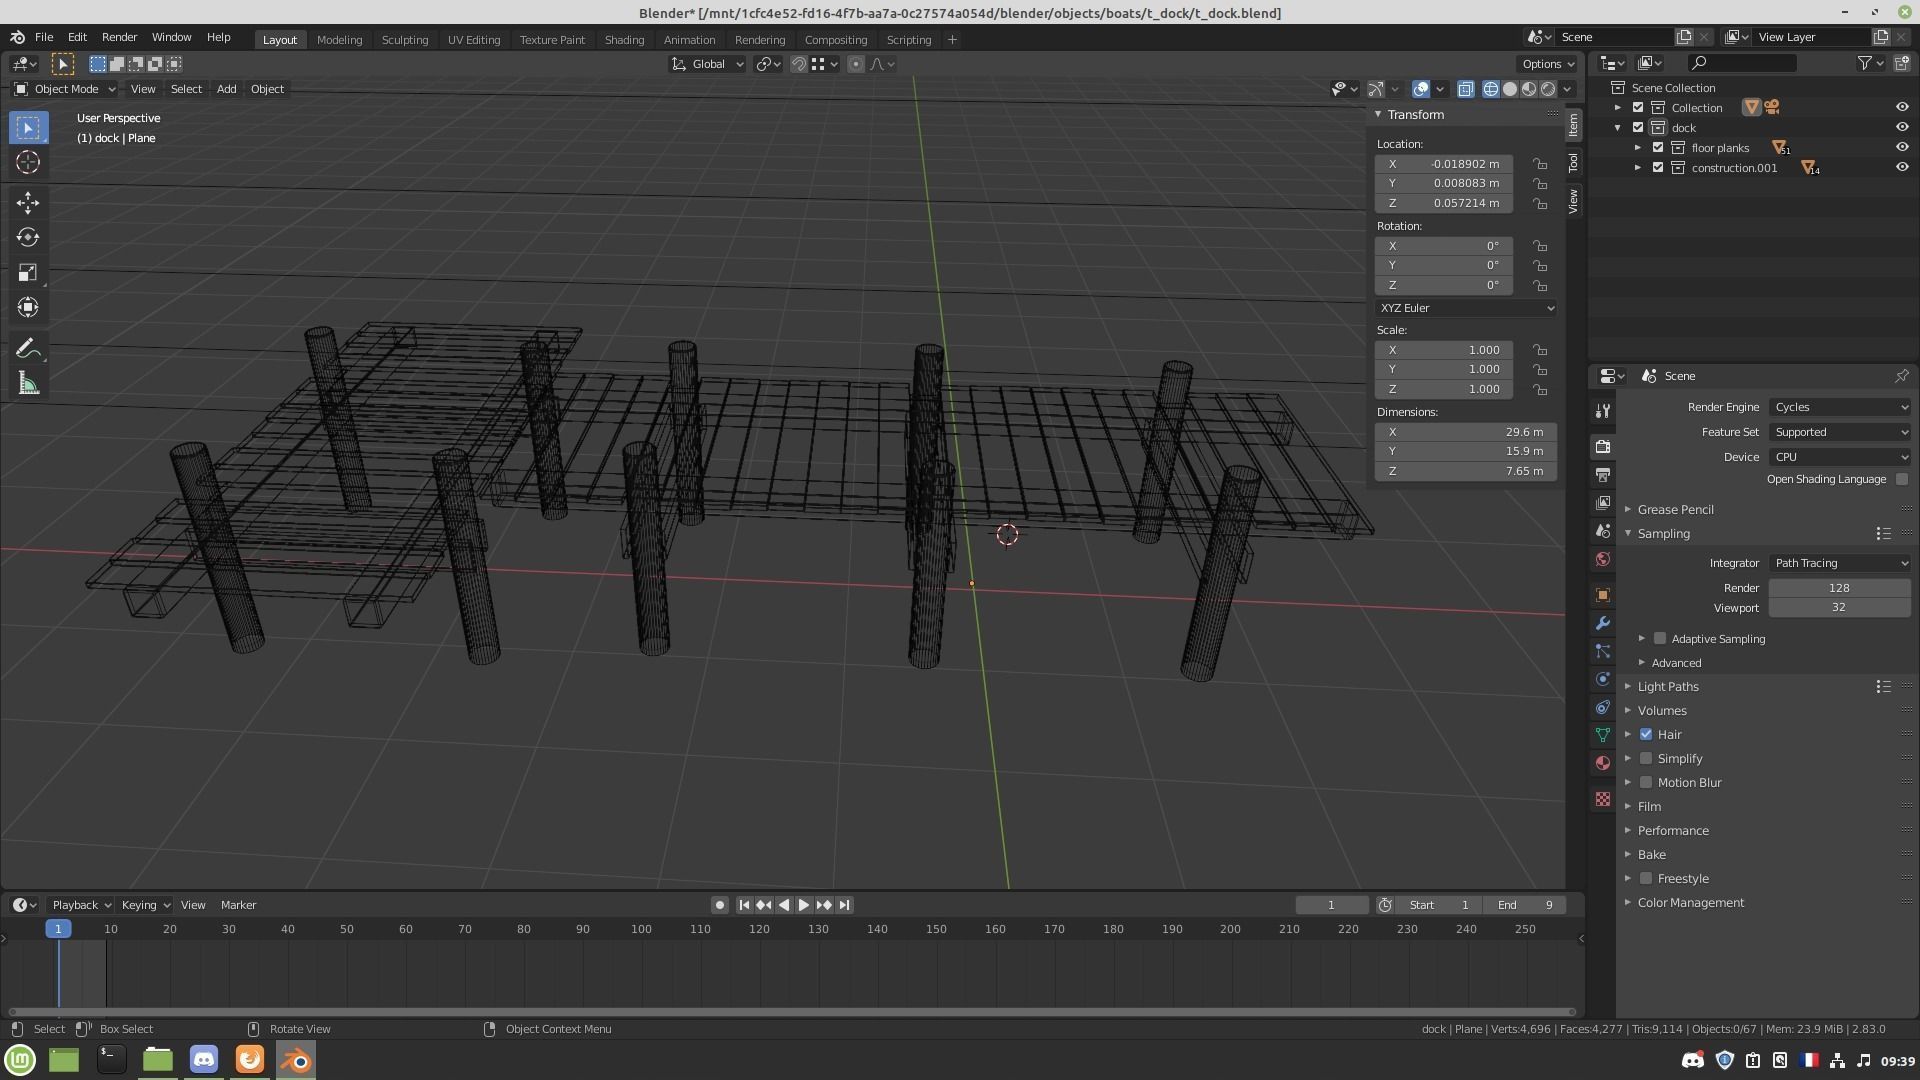Choose the Measure ruler tool
This screenshot has height=1080, width=1920.
pyautogui.click(x=28, y=384)
